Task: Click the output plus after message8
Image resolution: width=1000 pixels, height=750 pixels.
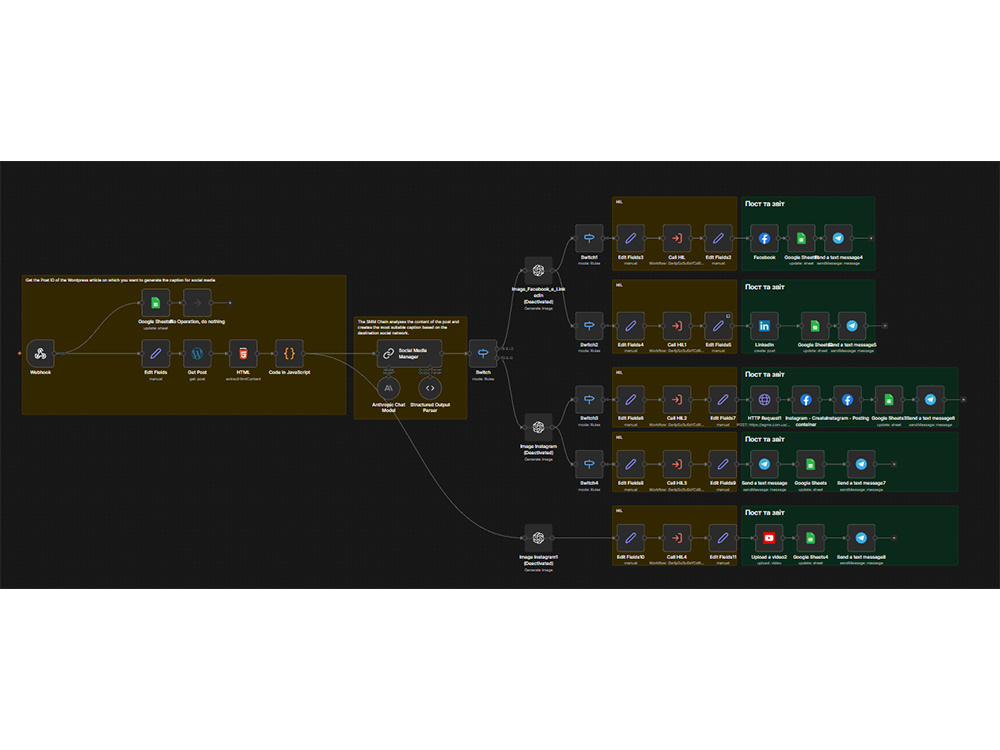Action: (x=894, y=538)
